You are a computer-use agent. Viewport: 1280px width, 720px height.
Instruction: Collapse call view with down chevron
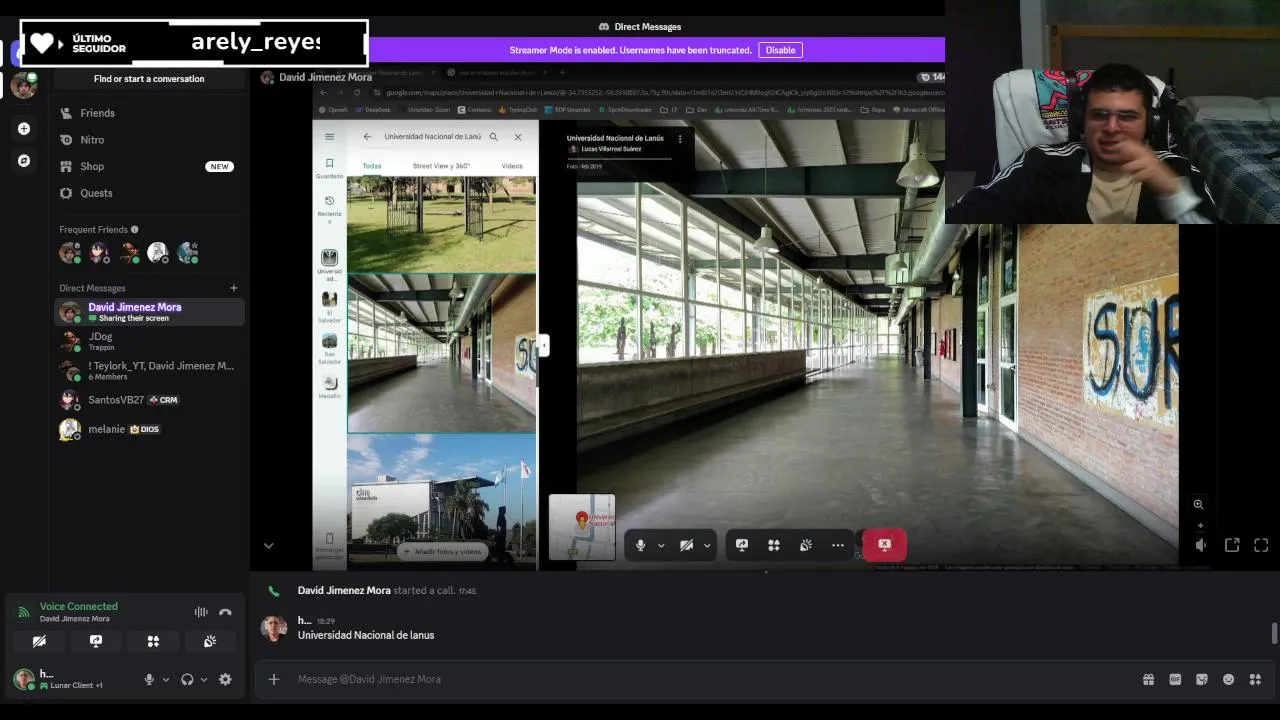[x=268, y=545]
